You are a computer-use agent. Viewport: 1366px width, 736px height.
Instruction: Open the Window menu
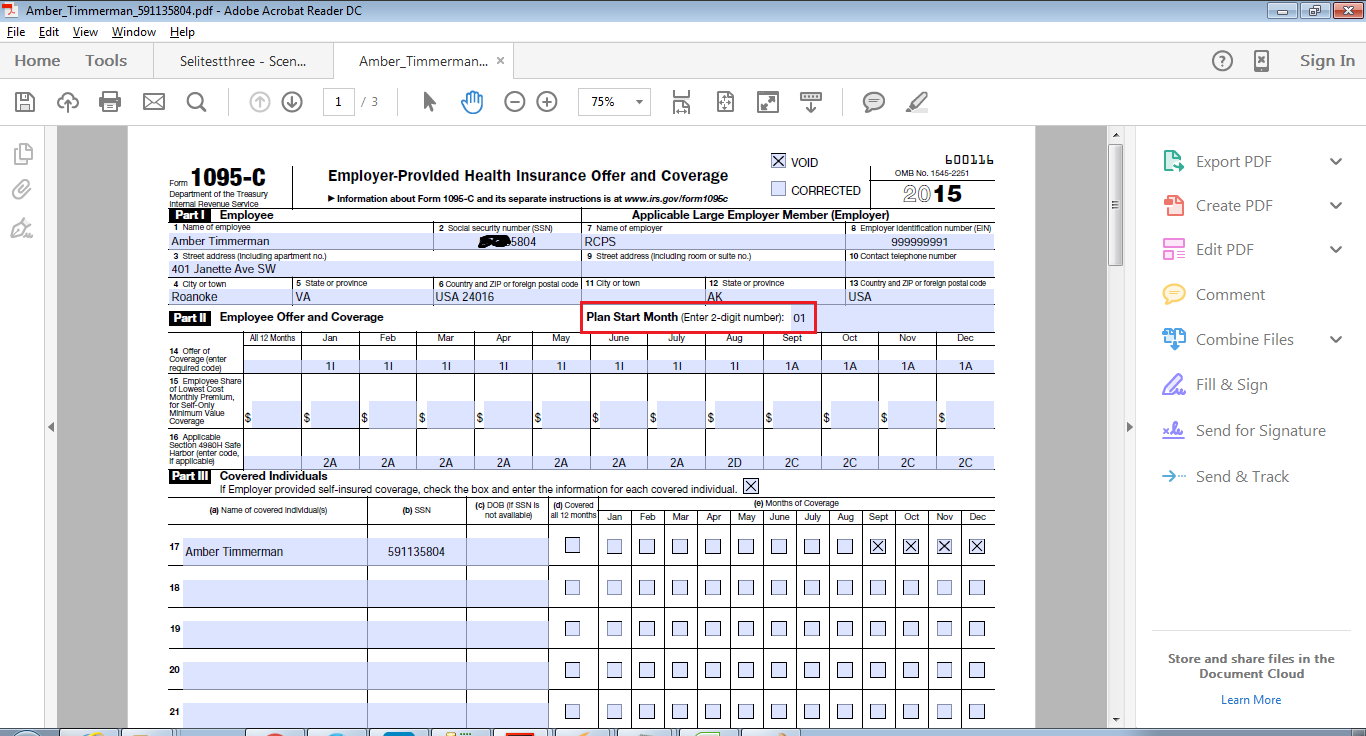point(133,32)
